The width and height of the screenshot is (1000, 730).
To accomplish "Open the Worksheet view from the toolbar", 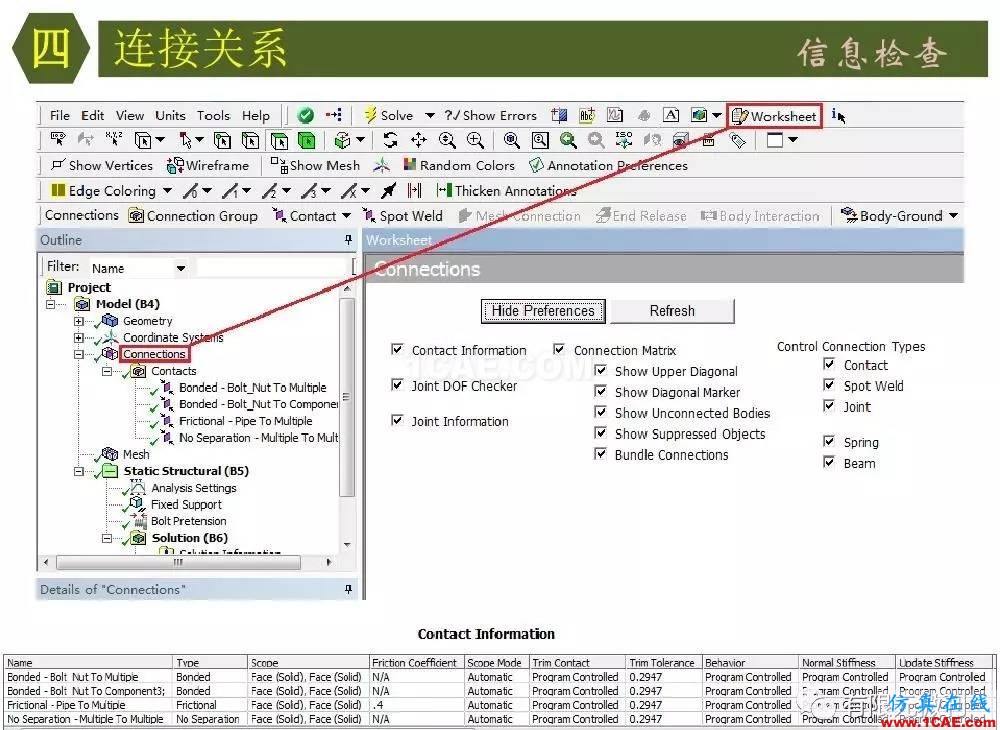I will 774,116.
